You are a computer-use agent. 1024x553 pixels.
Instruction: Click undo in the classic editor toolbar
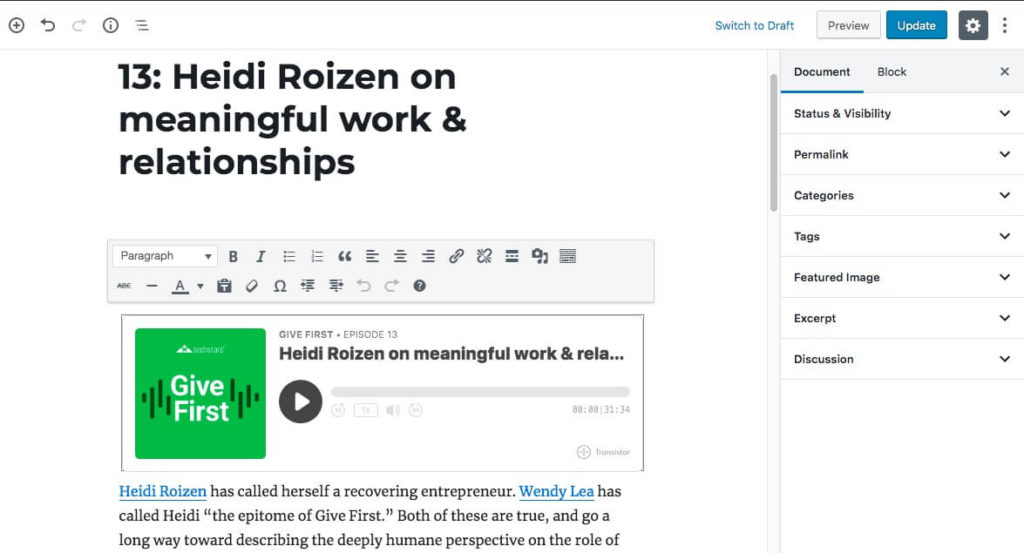click(364, 285)
